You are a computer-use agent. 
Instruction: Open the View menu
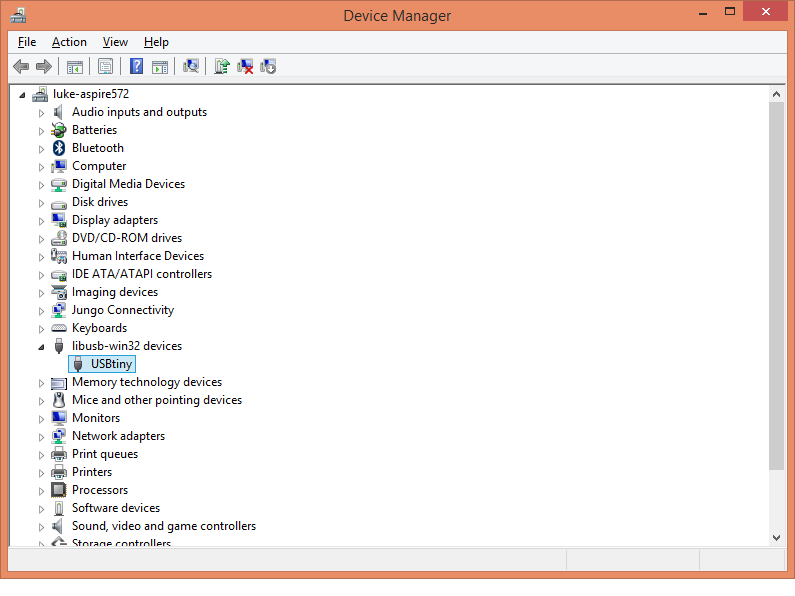click(115, 42)
